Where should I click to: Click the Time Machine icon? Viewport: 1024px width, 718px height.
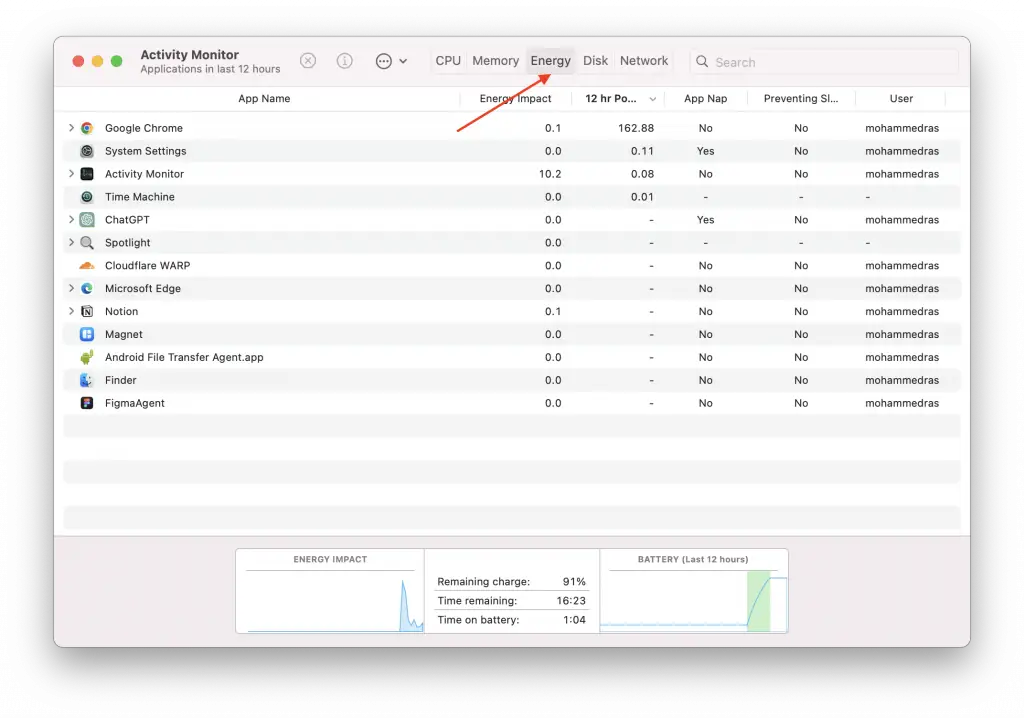pyautogui.click(x=87, y=197)
